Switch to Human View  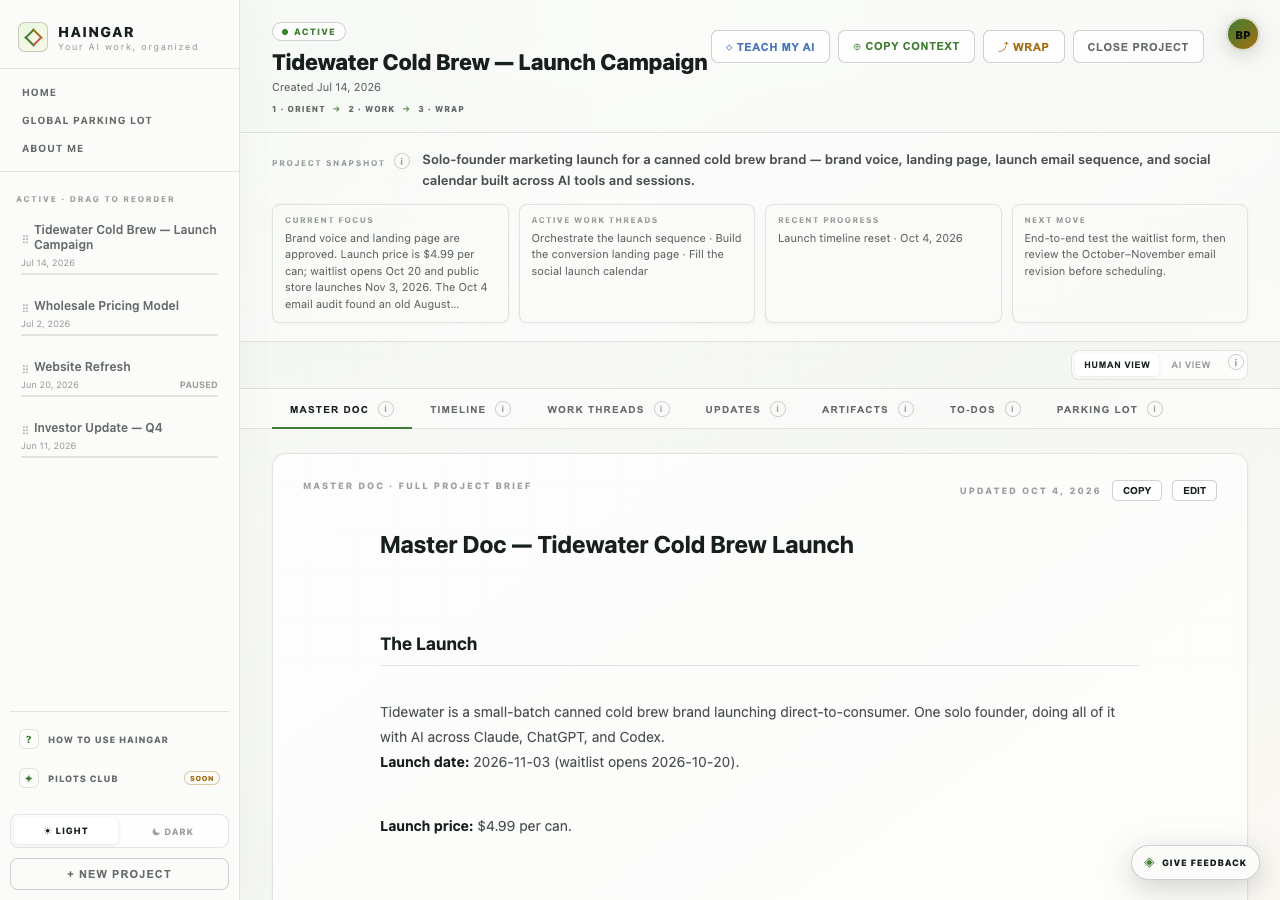pyautogui.click(x=1117, y=365)
